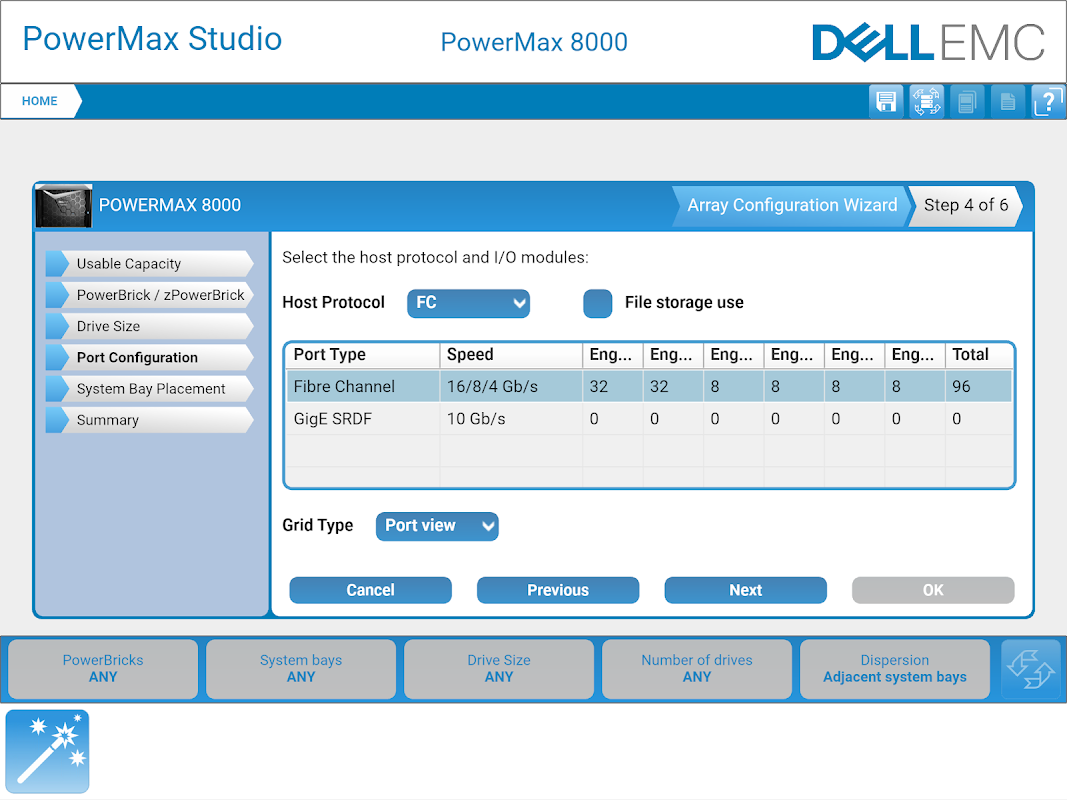Click the 16/8/4 Gb/s speed cell
This screenshot has height=800, width=1067.
(x=511, y=386)
